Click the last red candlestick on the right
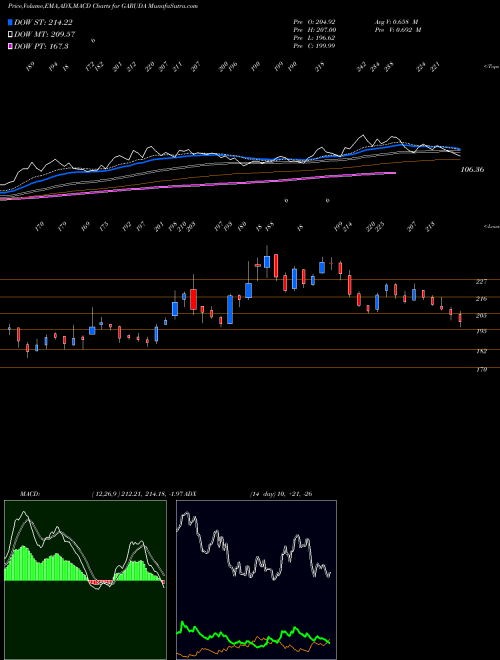The image size is (500, 660). (x=460, y=317)
